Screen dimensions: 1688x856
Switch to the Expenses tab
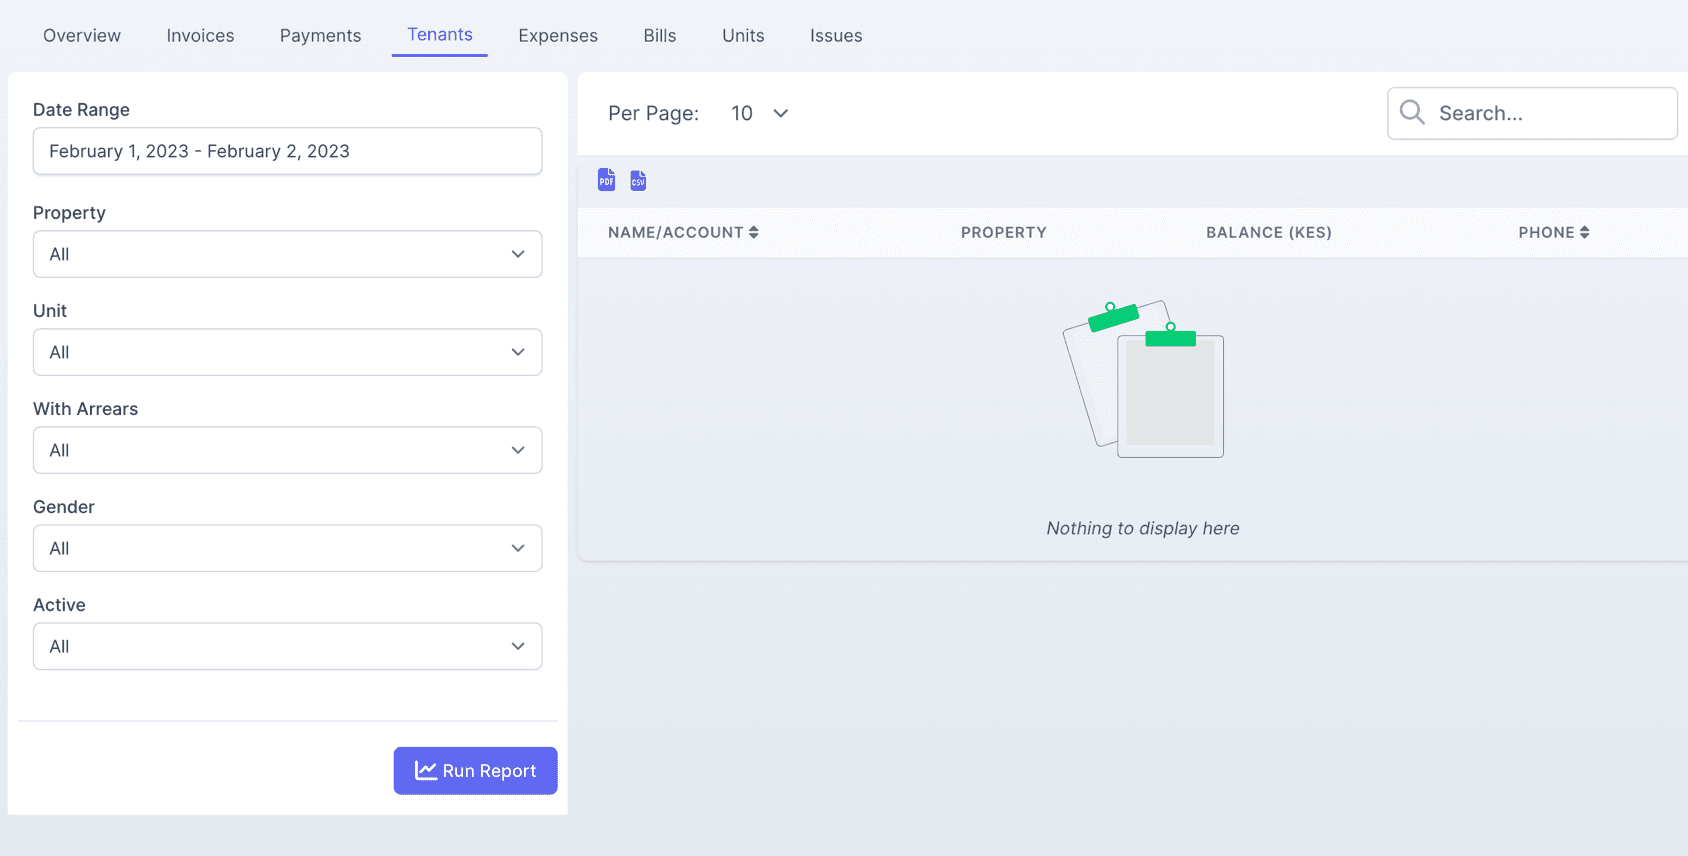pos(558,36)
